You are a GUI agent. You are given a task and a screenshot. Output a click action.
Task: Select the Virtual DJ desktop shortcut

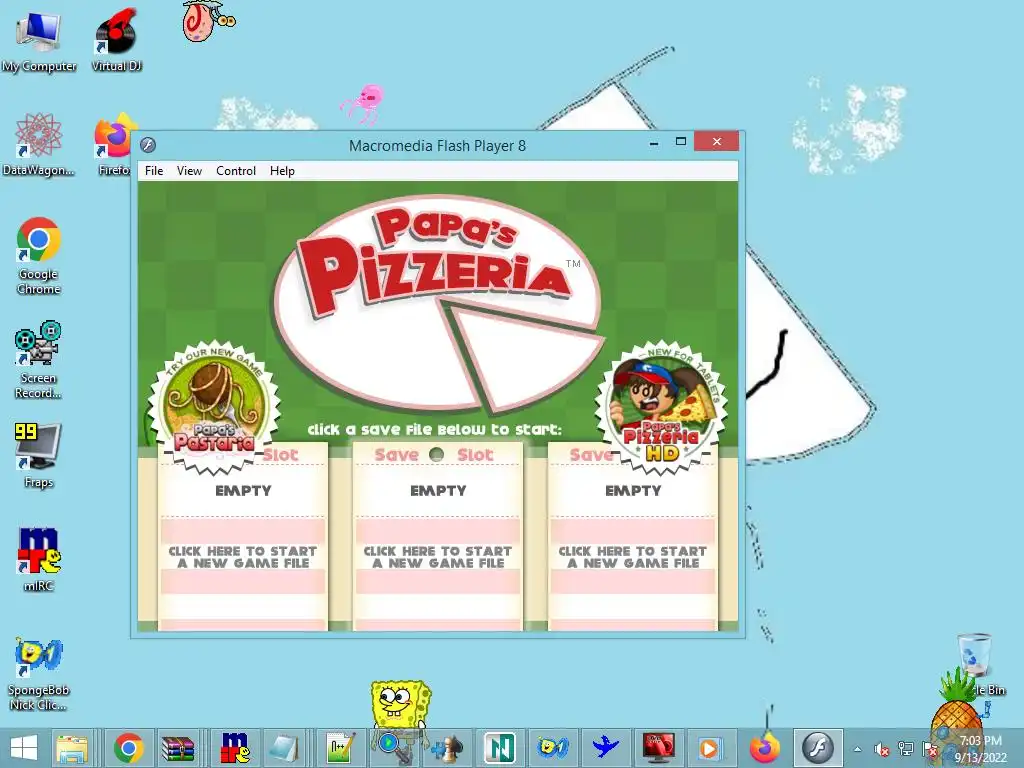(x=116, y=41)
